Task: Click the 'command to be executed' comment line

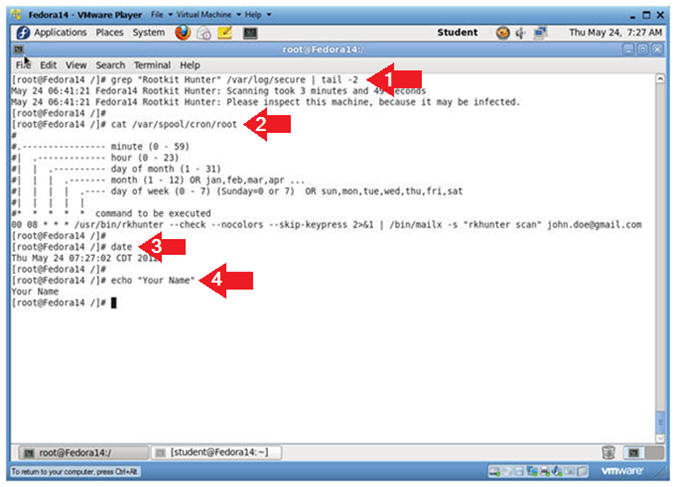Action: pos(111,213)
